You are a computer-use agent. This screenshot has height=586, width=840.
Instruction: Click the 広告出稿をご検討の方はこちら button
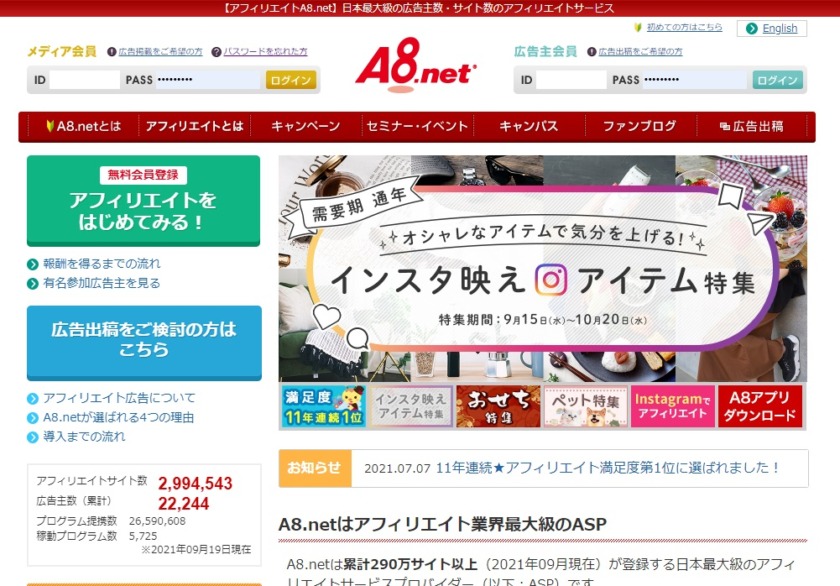point(144,343)
